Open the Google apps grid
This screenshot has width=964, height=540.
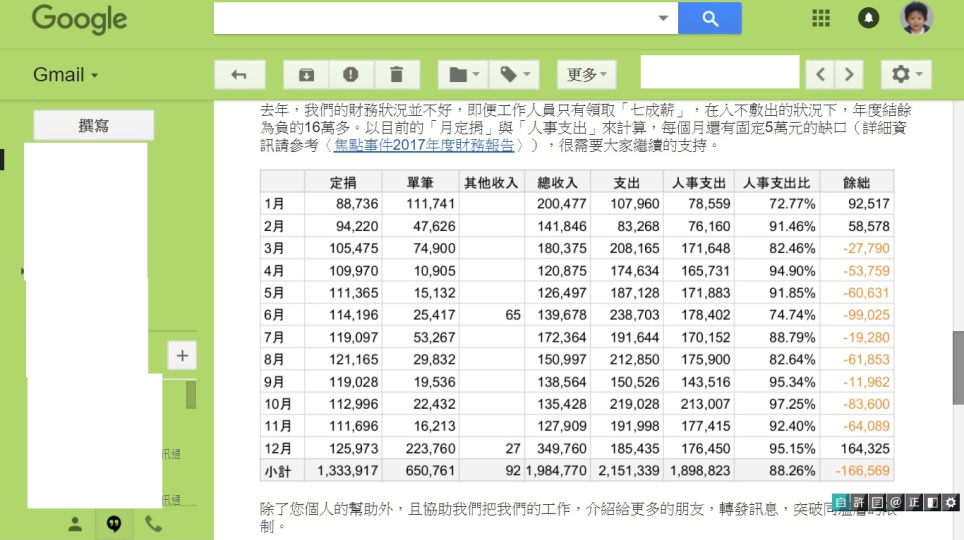(x=821, y=18)
